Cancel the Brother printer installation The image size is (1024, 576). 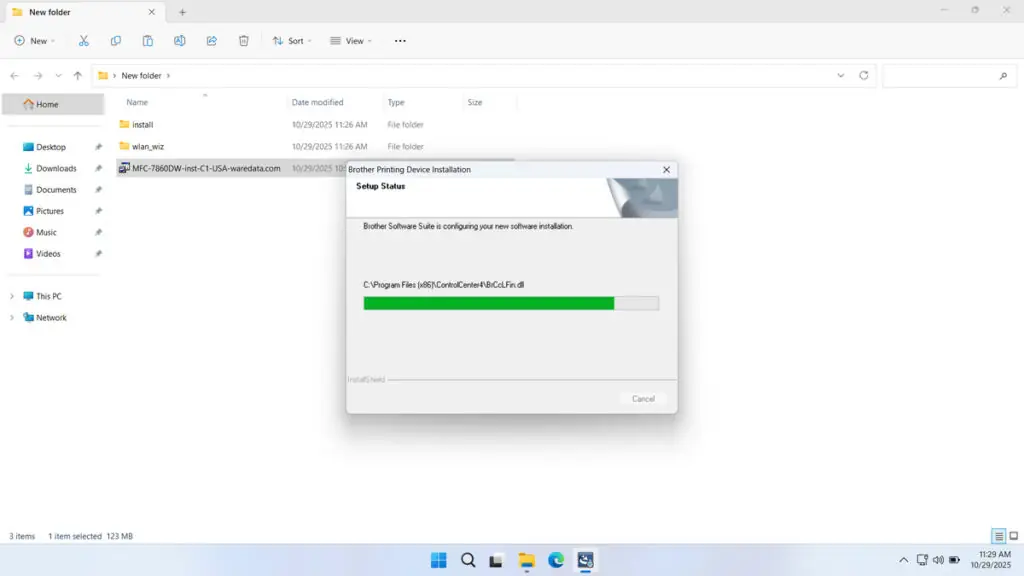pyautogui.click(x=642, y=398)
